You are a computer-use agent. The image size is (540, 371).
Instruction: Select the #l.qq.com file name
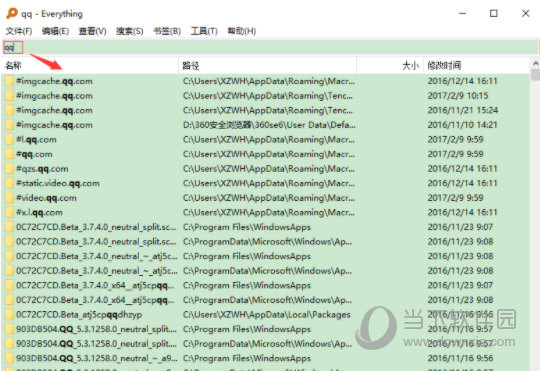[36, 140]
